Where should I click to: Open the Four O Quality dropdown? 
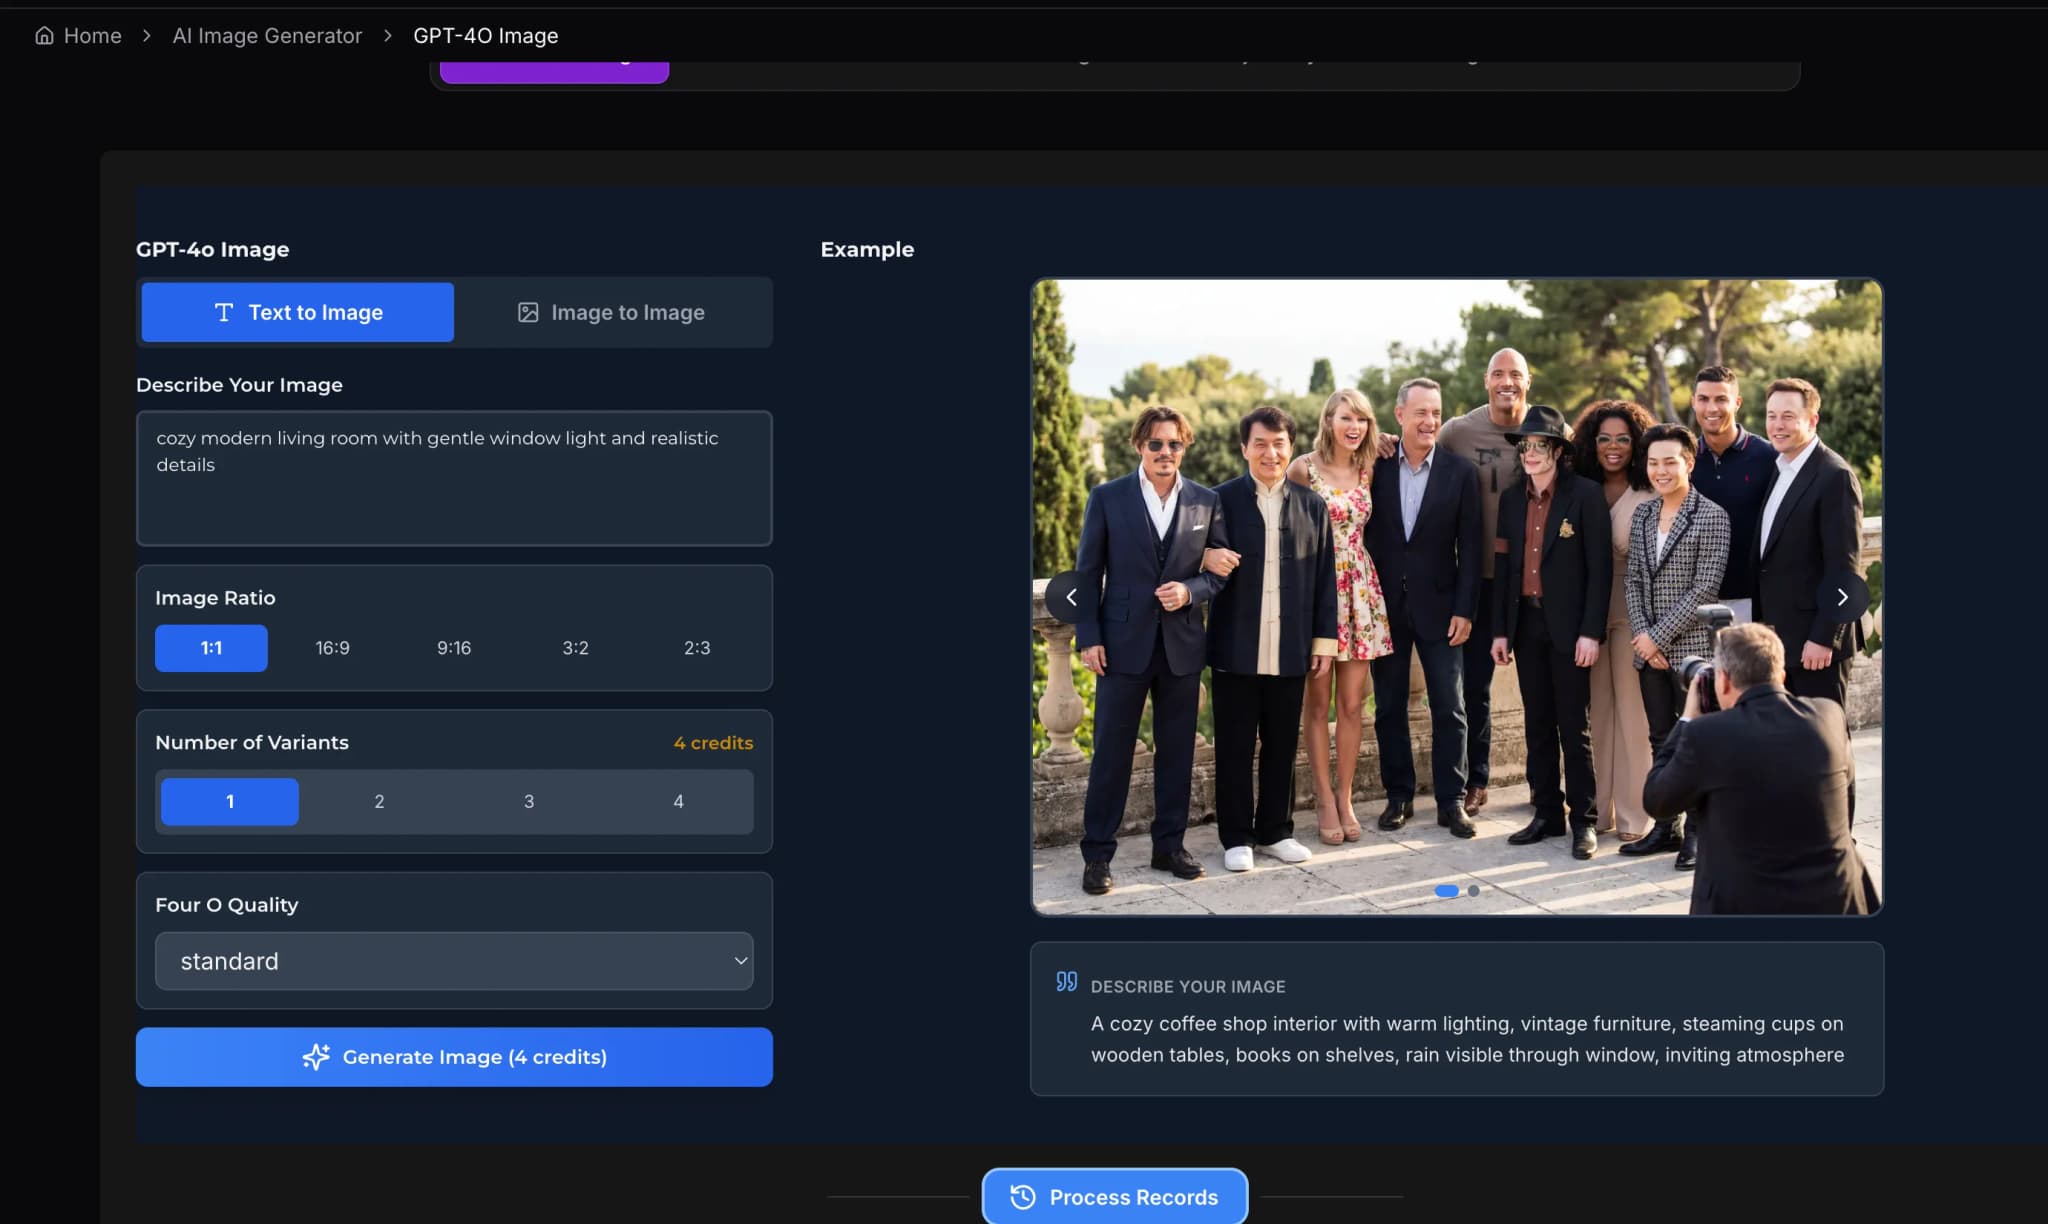[453, 961]
